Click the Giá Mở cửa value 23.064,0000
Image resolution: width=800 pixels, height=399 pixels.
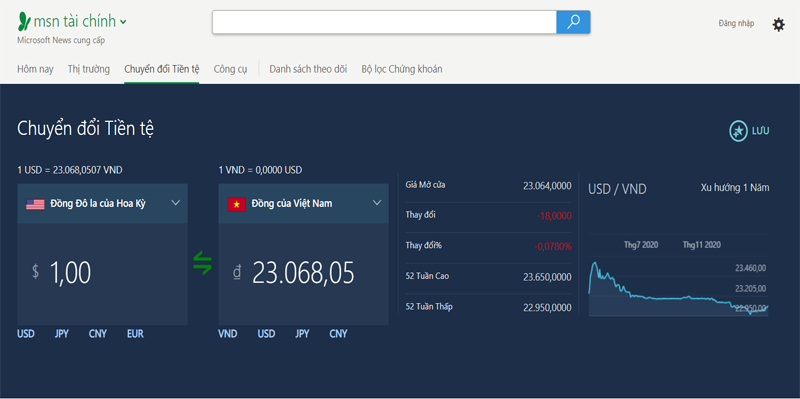tap(547, 186)
